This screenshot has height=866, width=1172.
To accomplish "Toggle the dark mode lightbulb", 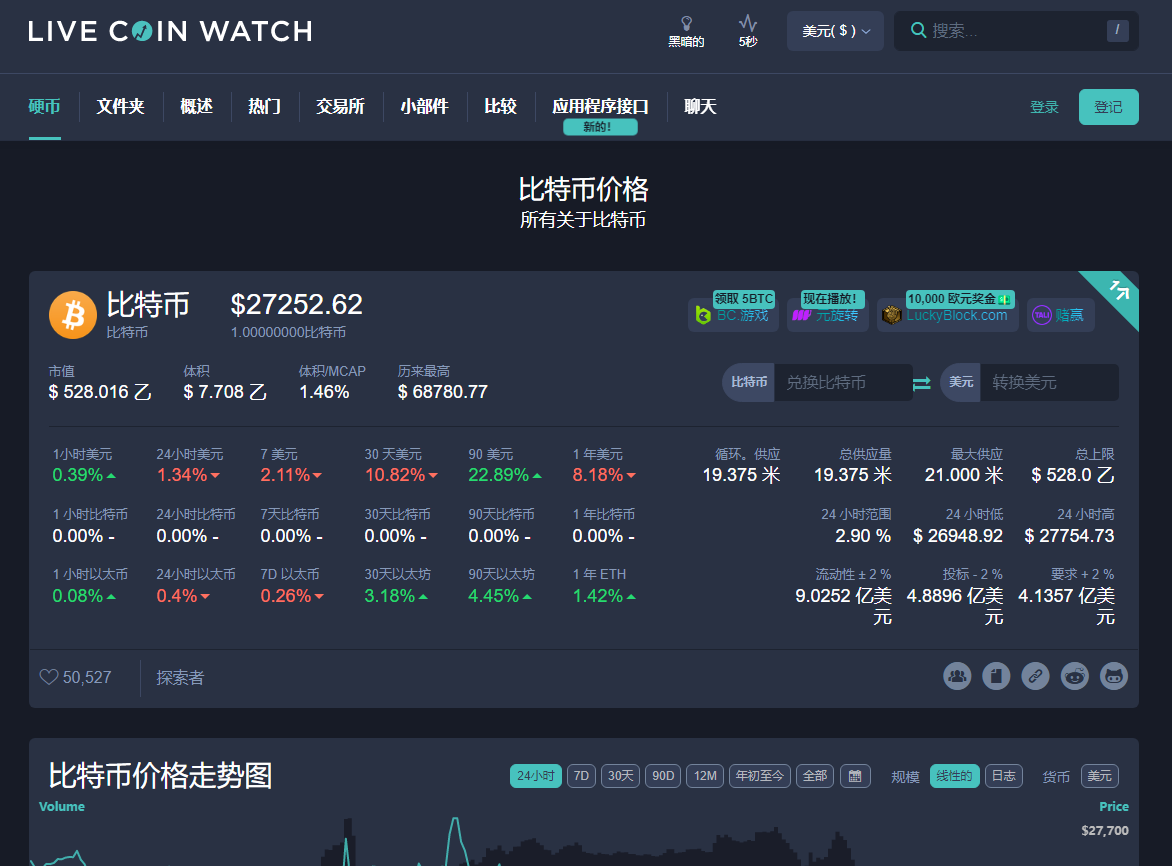I will 686,30.
